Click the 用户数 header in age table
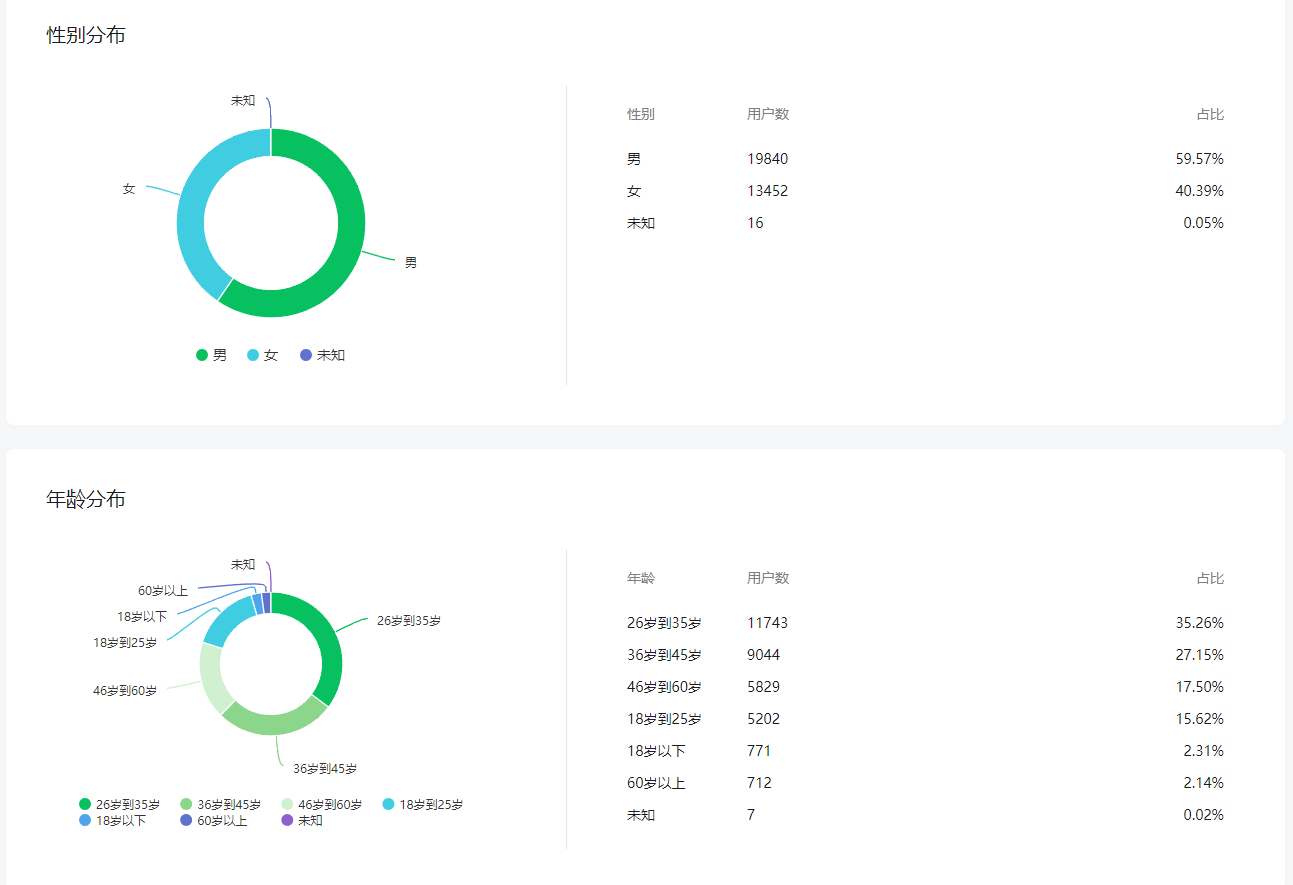Viewport: 1293px width, 885px height. coord(768,578)
